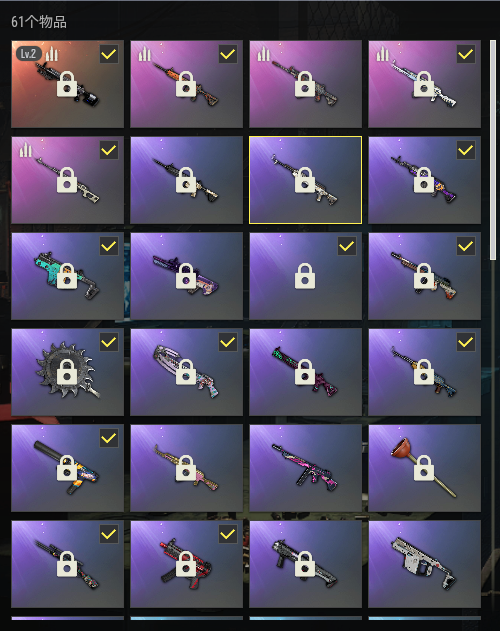The image size is (500, 631).
Task: Select the white Vector skin with no lock
Action: tap(424, 564)
